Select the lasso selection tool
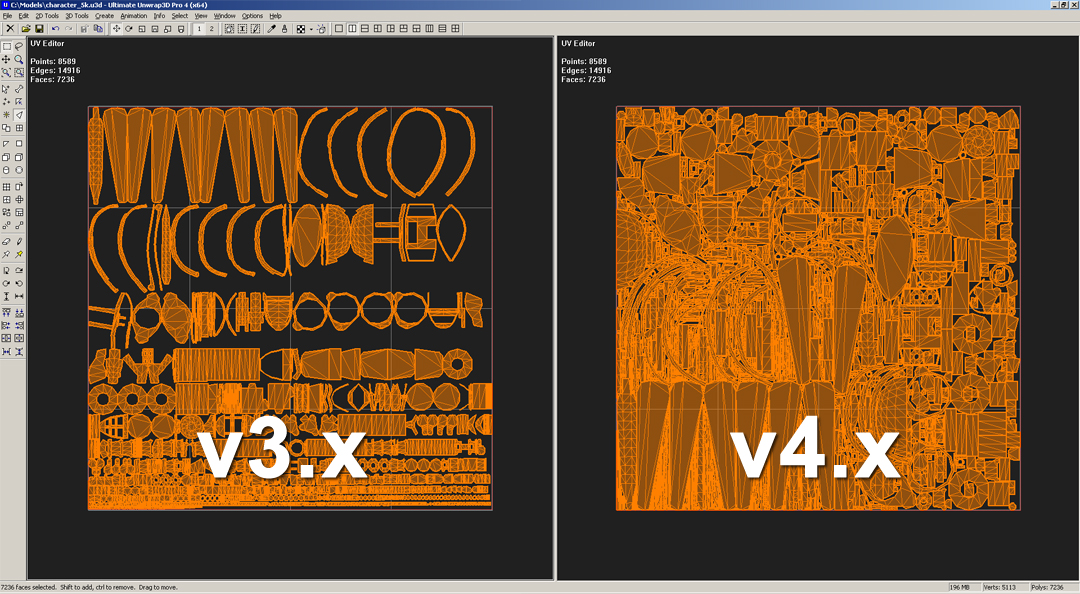The image size is (1080, 594). (x=19, y=47)
